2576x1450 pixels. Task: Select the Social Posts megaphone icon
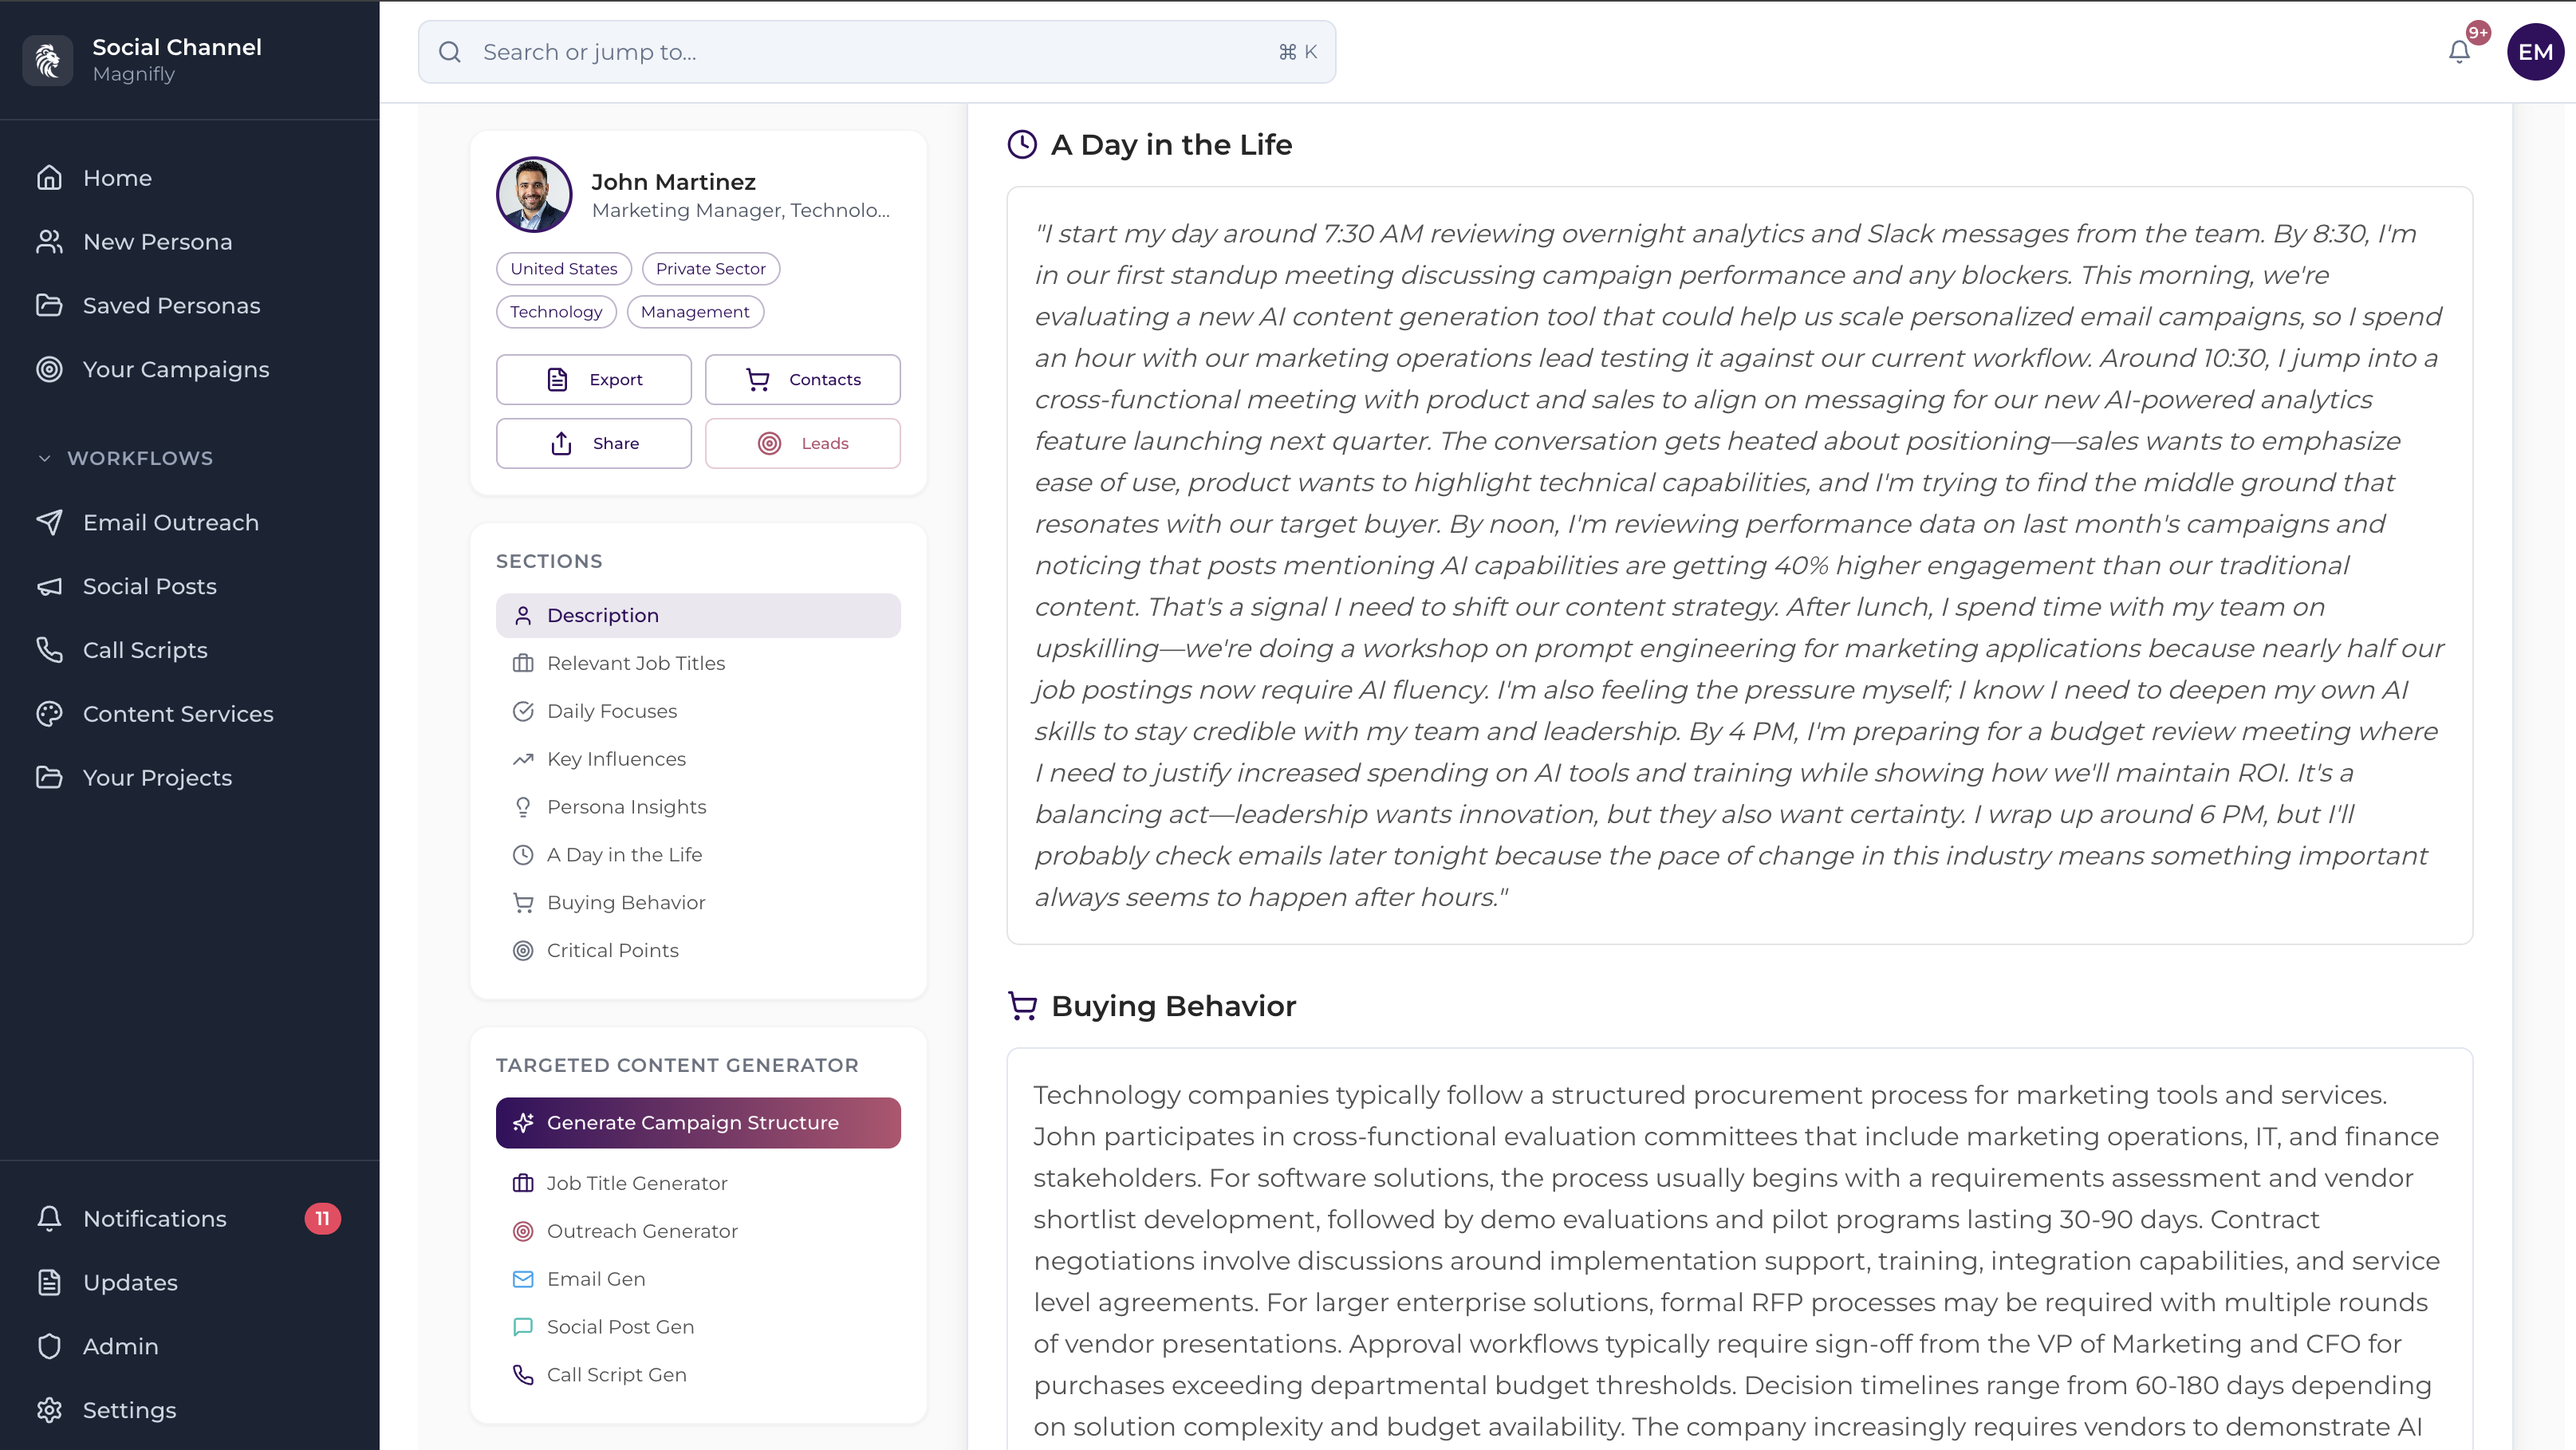[x=50, y=586]
